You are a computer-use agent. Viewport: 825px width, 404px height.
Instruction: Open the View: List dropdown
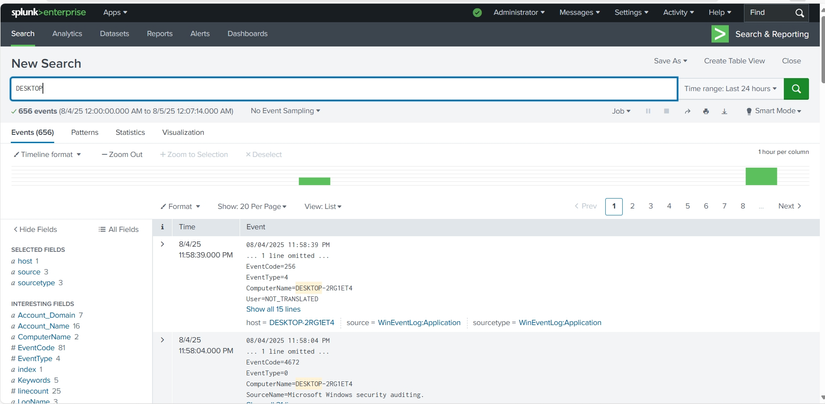[x=323, y=207]
